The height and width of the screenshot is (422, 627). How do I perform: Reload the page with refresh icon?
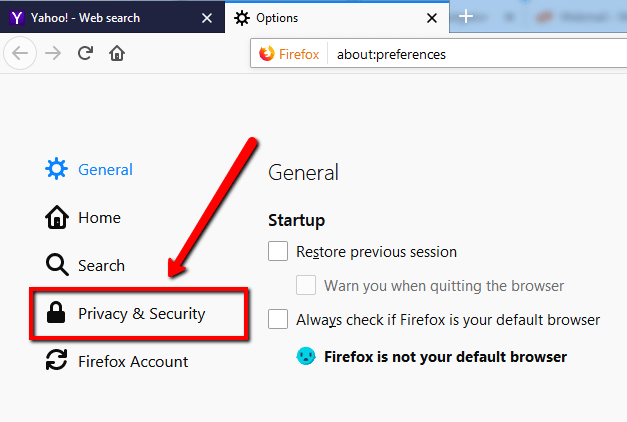pos(84,53)
